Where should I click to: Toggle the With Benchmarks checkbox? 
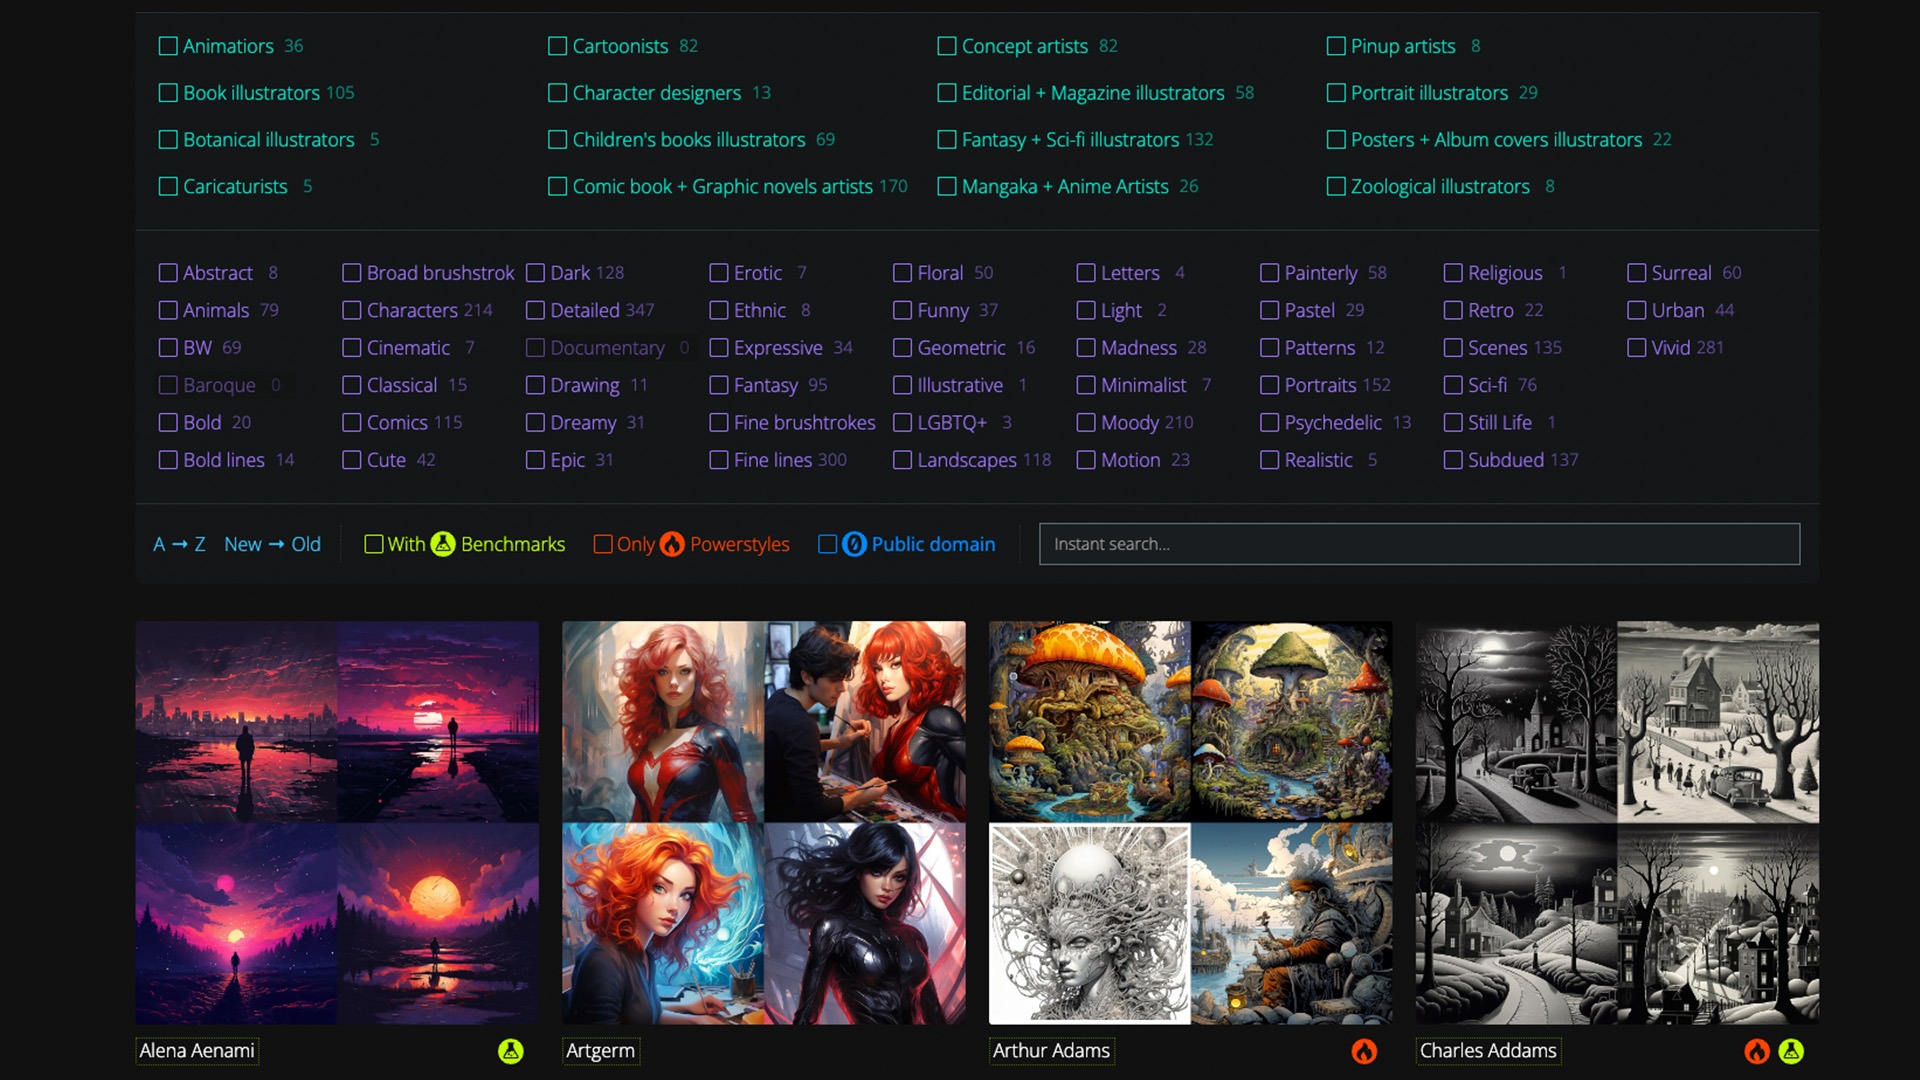coord(374,544)
